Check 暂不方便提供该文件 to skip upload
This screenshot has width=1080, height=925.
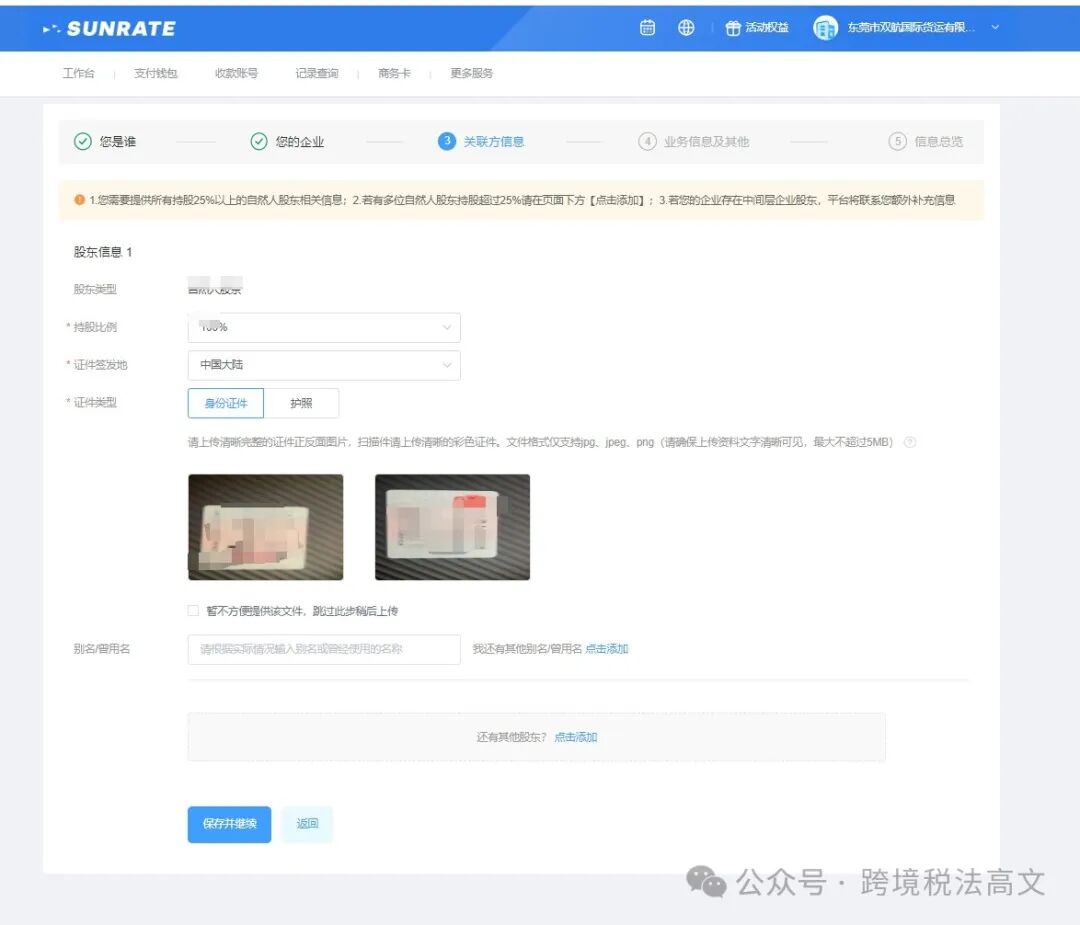coord(192,610)
